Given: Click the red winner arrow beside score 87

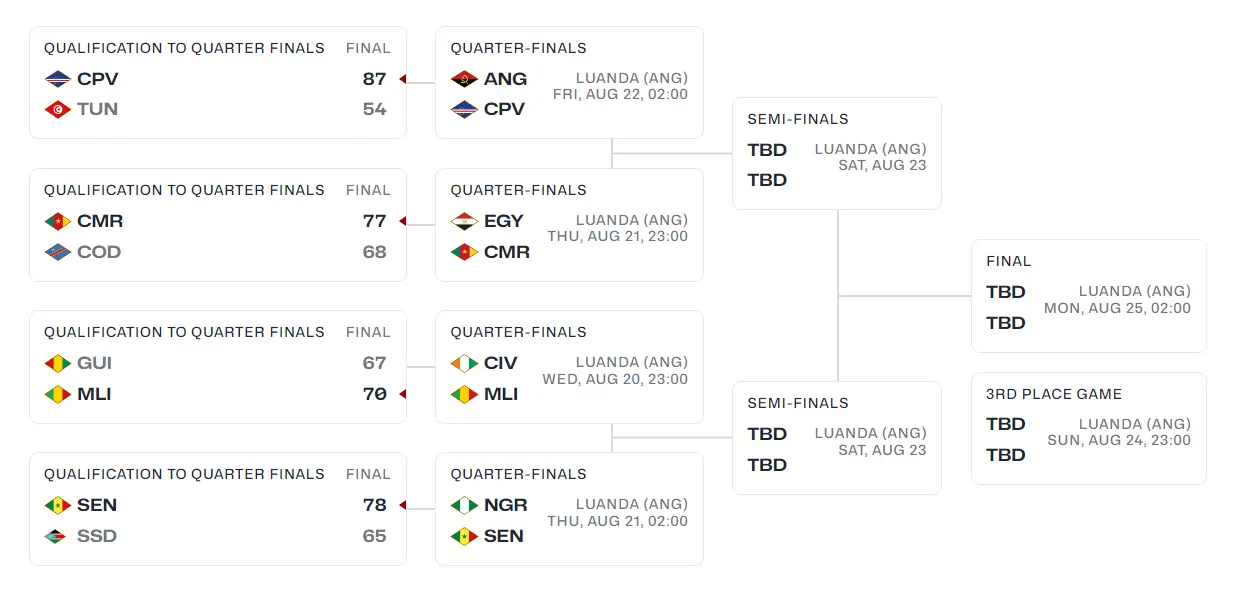Looking at the screenshot, I should pos(402,79).
